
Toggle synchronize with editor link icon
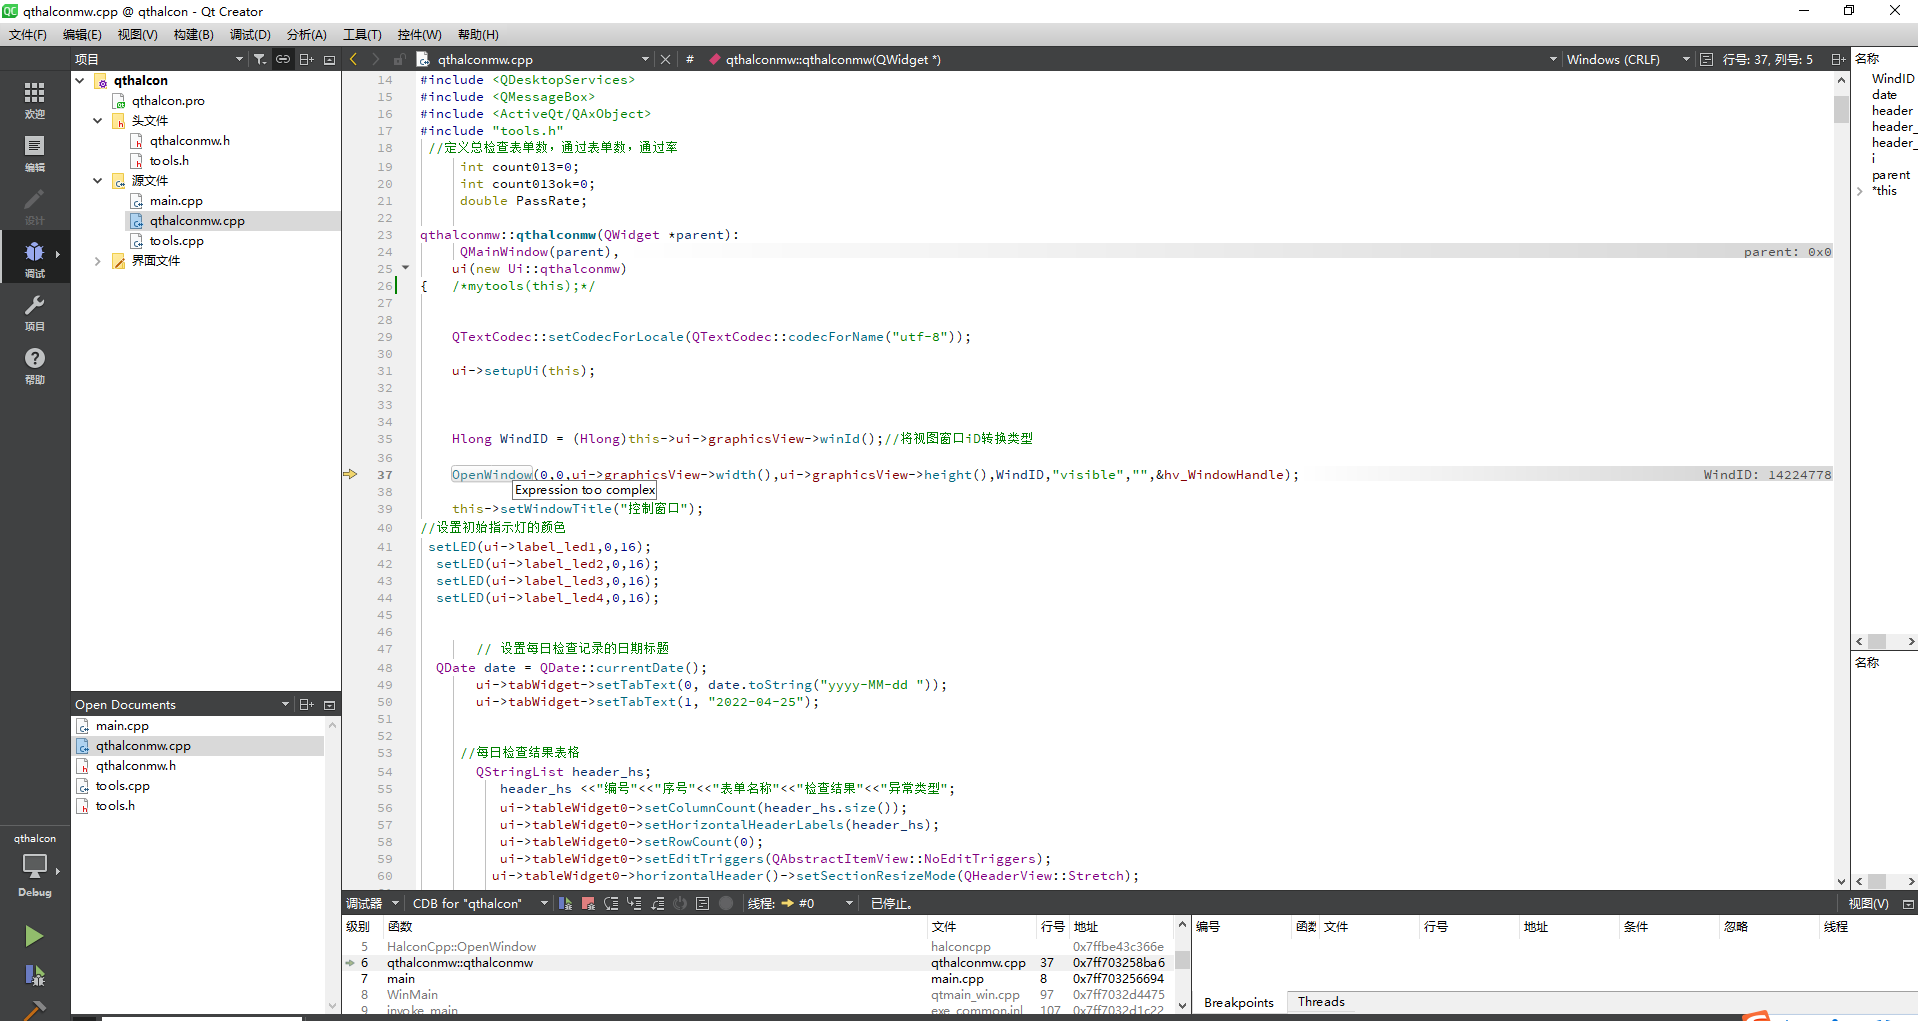(x=283, y=59)
